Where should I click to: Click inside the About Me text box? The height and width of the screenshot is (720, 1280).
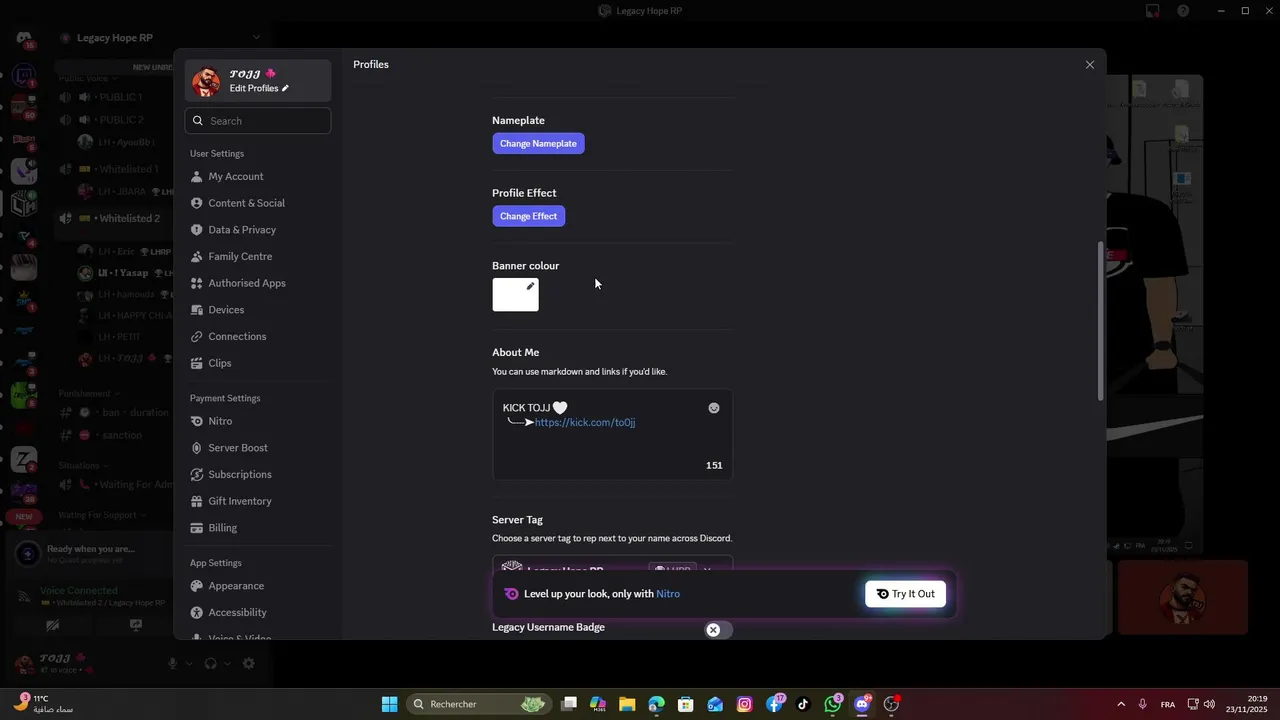pyautogui.click(x=612, y=435)
